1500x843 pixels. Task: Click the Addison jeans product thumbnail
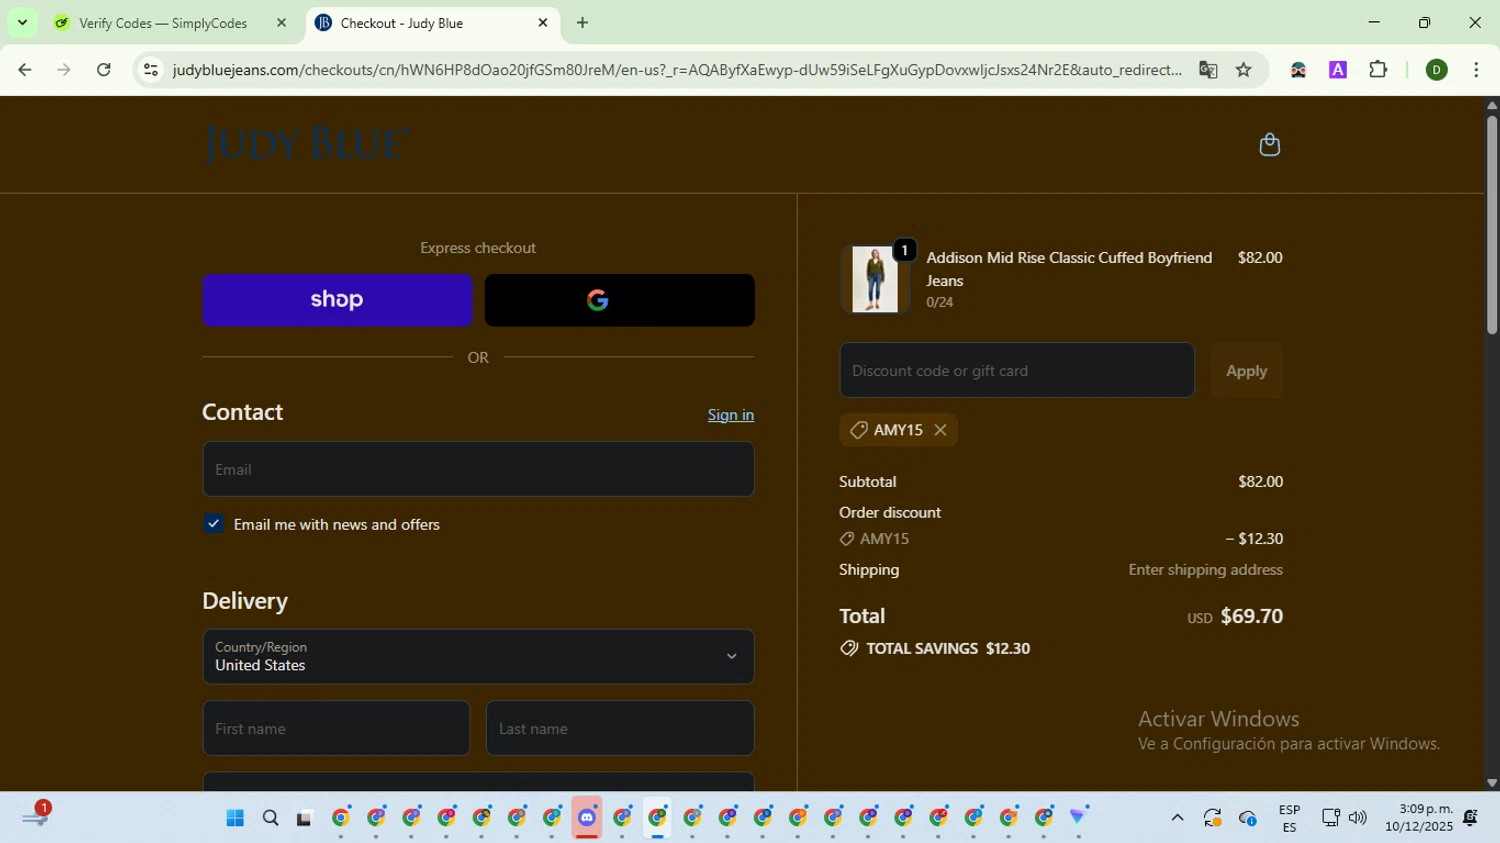tap(875, 279)
